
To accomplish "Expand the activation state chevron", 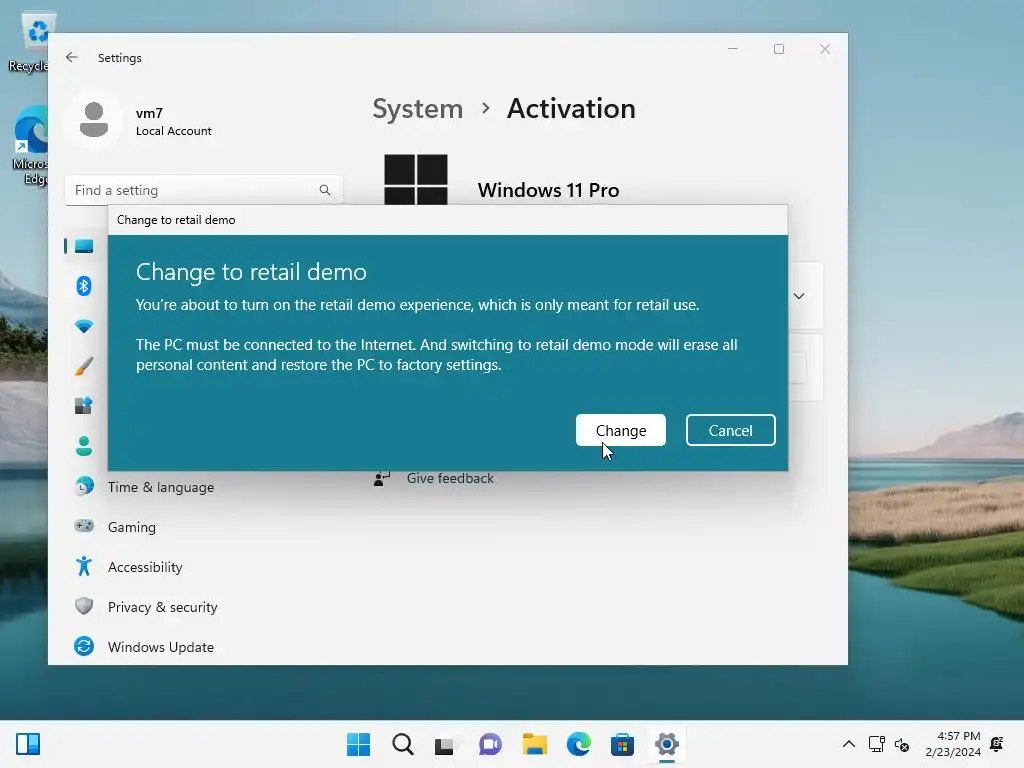I will tap(799, 296).
